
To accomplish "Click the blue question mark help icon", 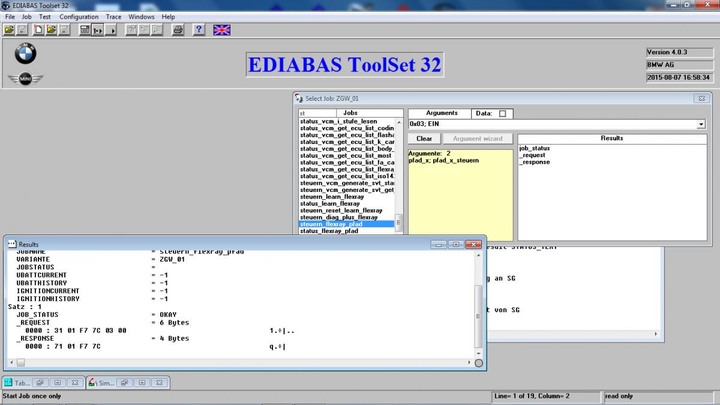I will pos(198,30).
